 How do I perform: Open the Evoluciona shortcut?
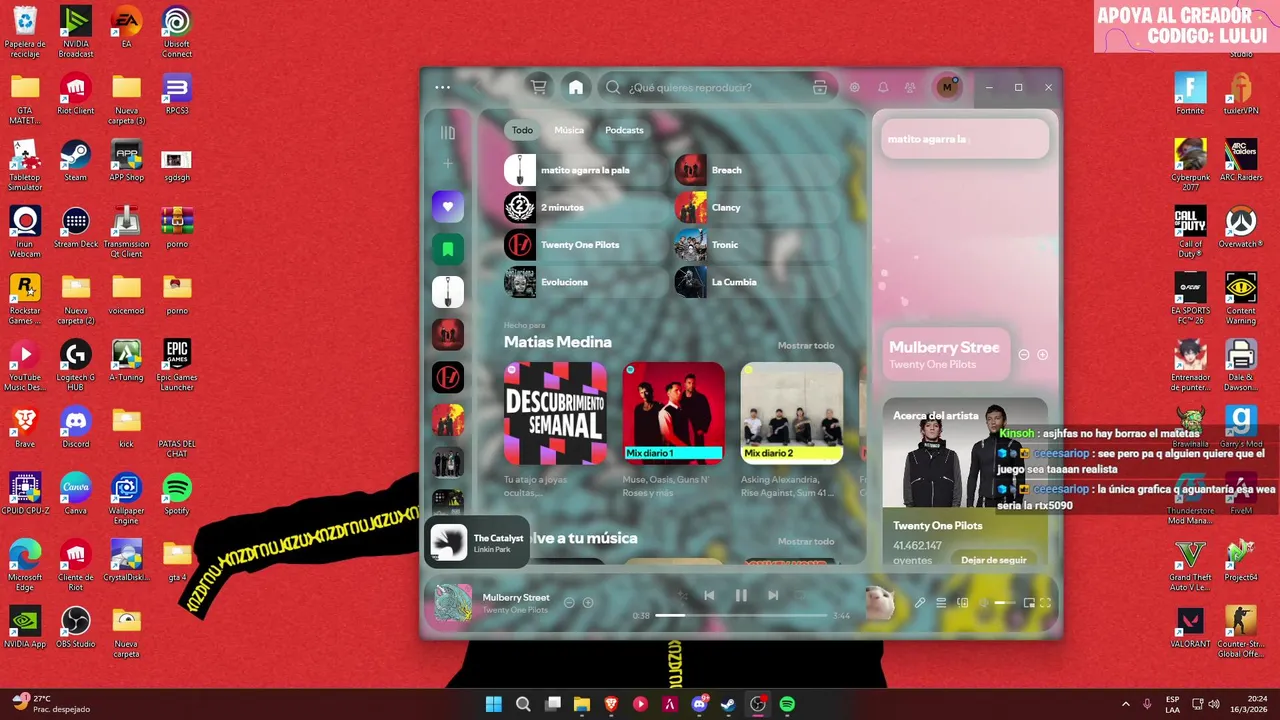coord(585,282)
